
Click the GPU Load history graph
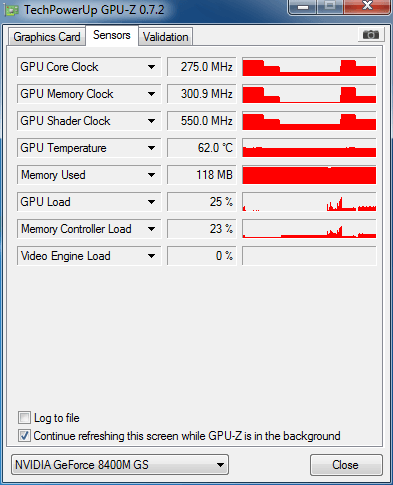(309, 202)
